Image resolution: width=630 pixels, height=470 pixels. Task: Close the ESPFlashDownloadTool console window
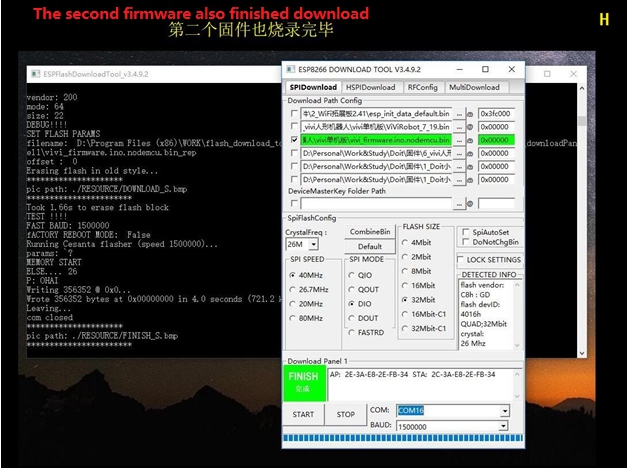tap(573, 74)
